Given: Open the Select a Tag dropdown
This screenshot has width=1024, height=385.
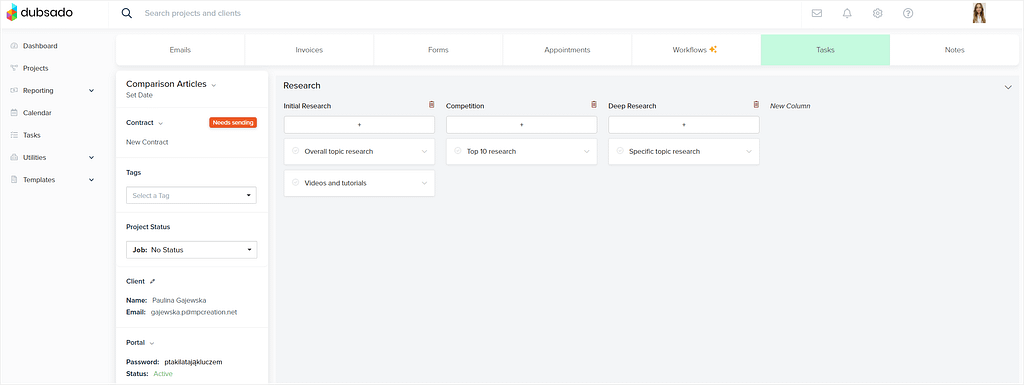Looking at the screenshot, I should pos(191,195).
